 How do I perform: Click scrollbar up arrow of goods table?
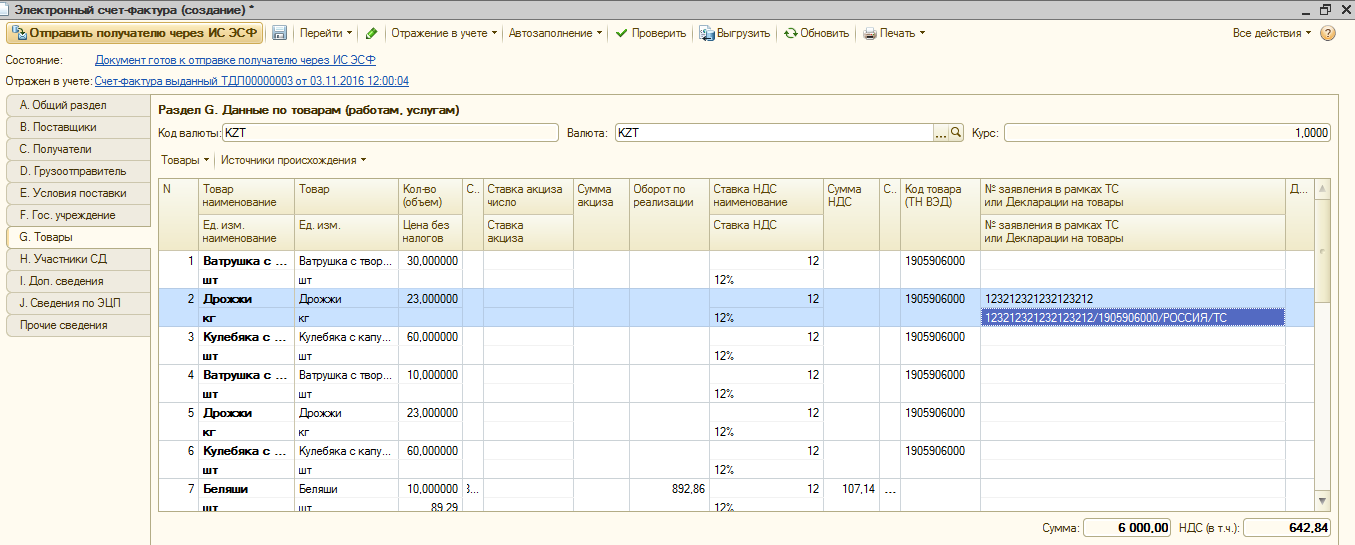click(x=1323, y=188)
